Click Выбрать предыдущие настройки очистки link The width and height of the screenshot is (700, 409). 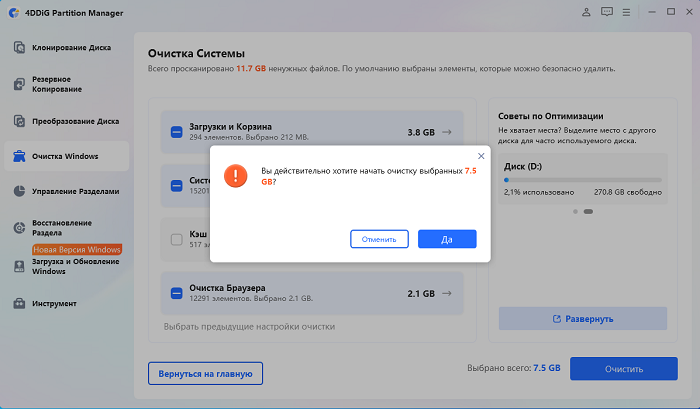click(x=249, y=327)
